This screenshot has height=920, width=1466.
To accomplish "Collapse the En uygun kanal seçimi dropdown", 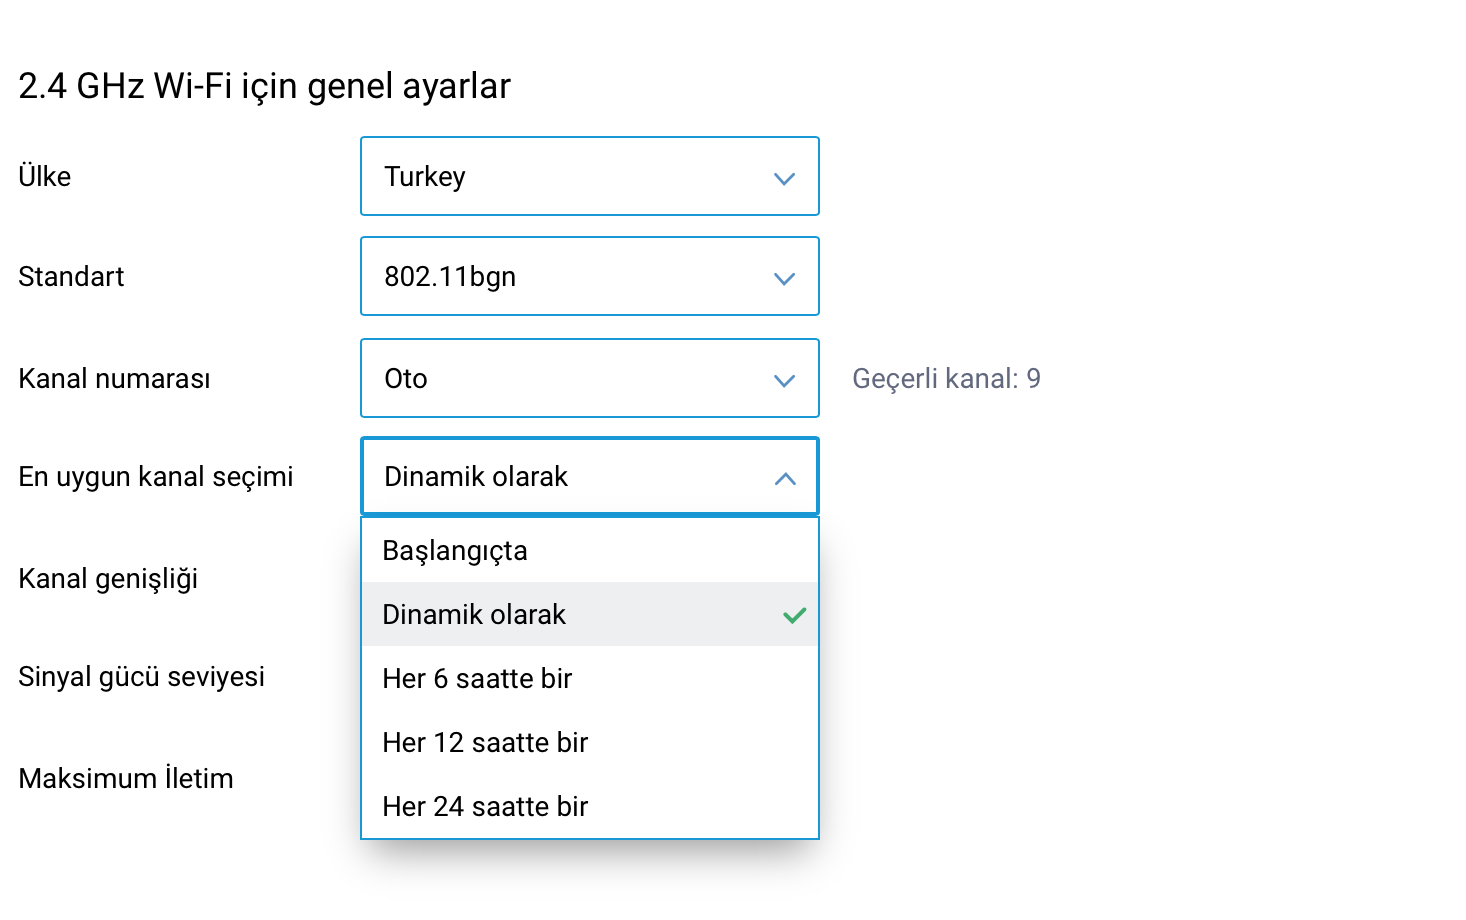I will 590,476.
